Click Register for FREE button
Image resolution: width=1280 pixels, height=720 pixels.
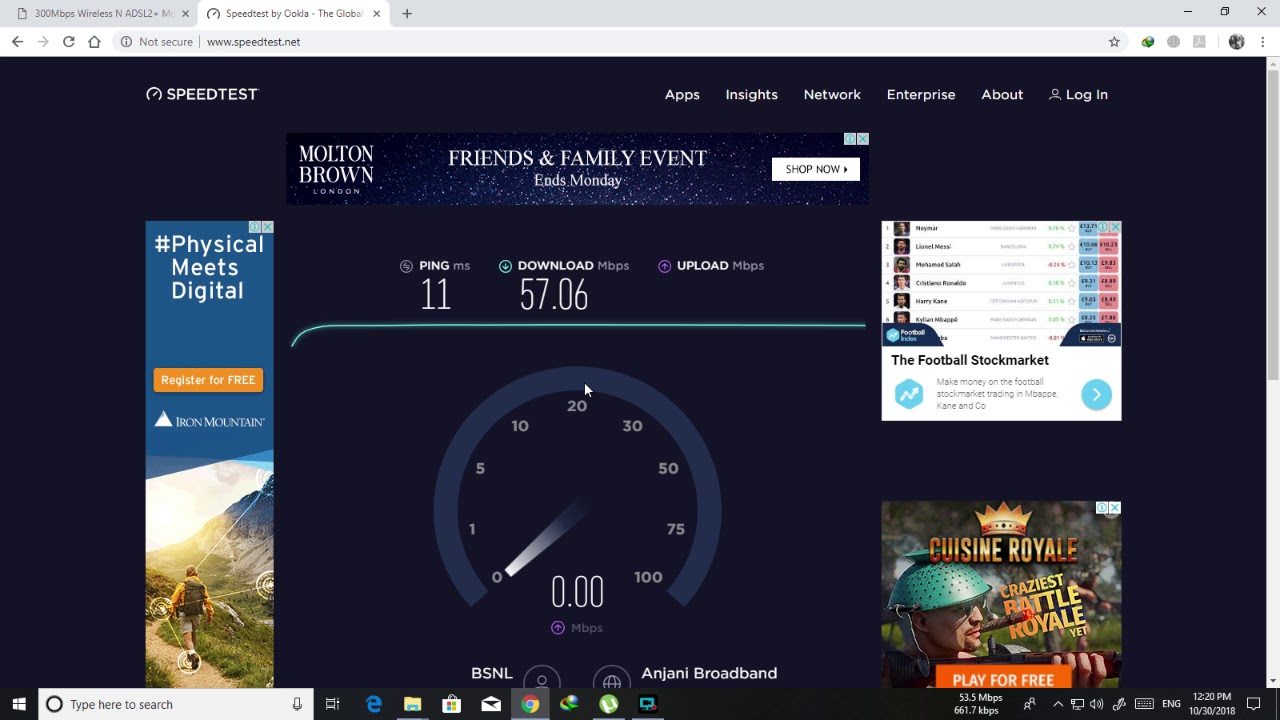208,380
